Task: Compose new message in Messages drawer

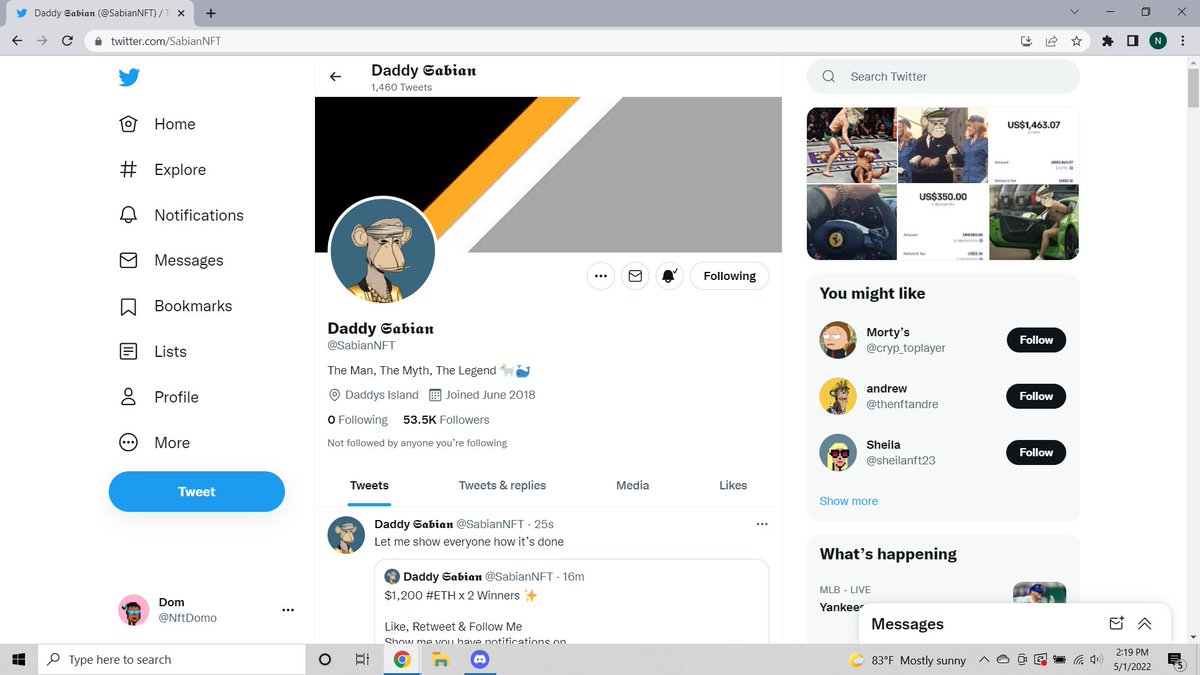Action: pos(1117,623)
